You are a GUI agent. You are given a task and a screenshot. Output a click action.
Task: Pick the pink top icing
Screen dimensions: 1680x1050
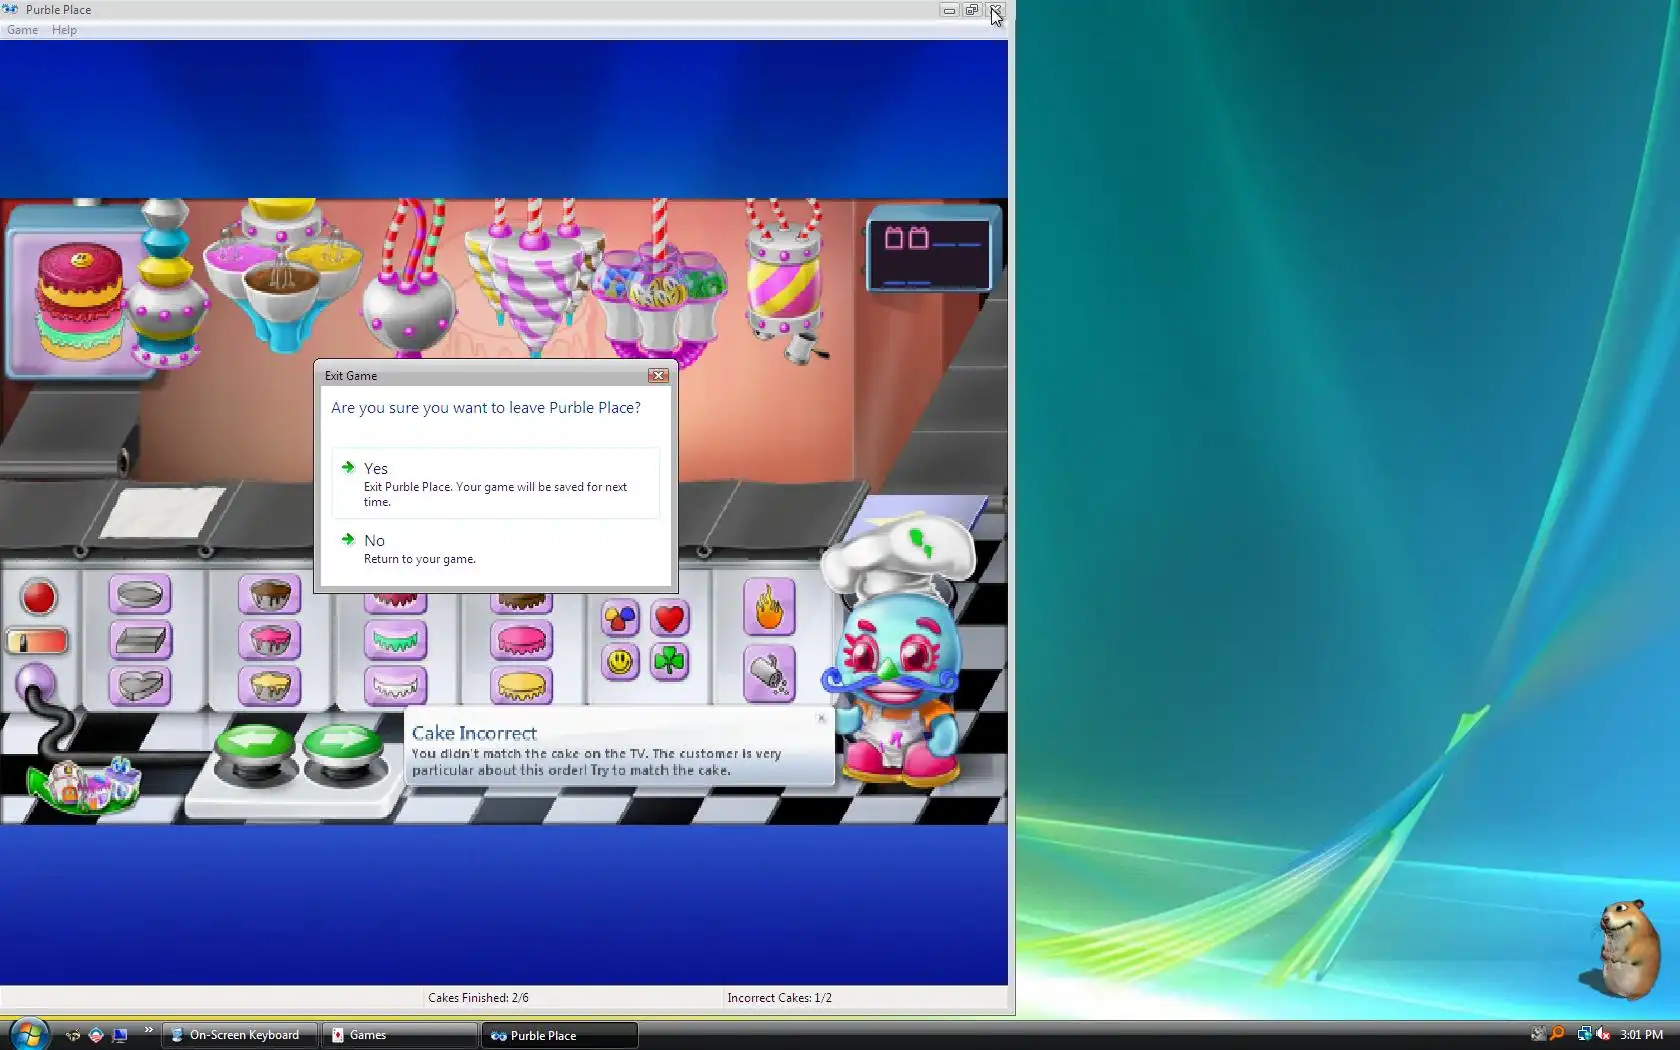(x=522, y=640)
